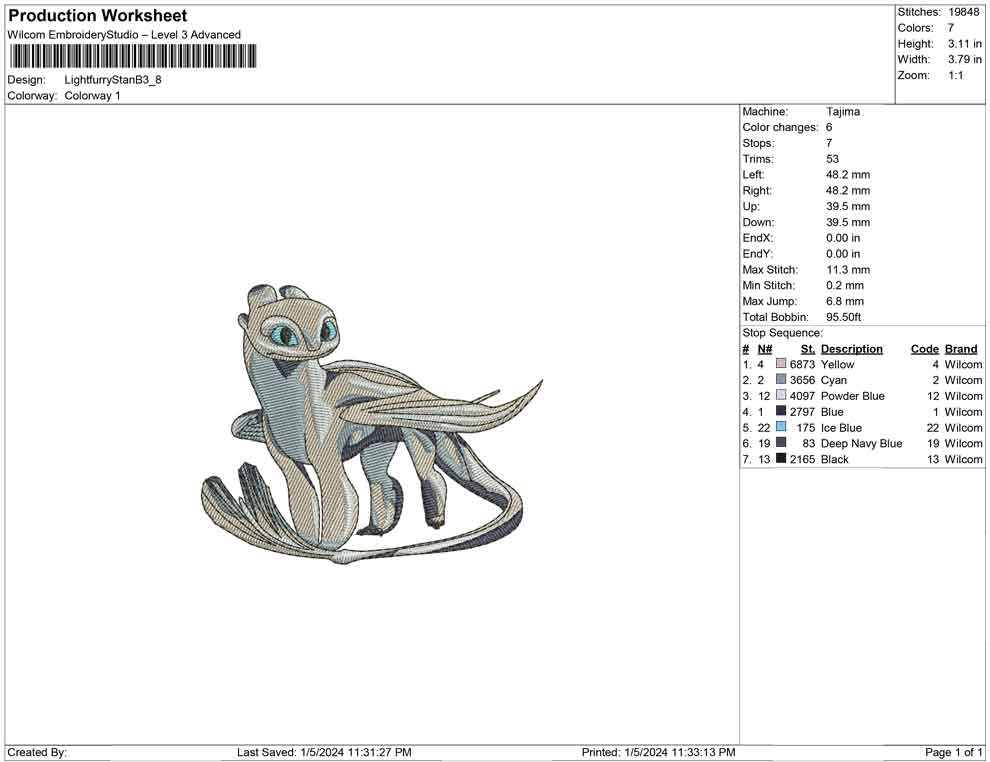Click the 'Last Saved: 1/5/2024 11:31:27 PM' footer
Screen dimensions: 990x762
(x=325, y=752)
